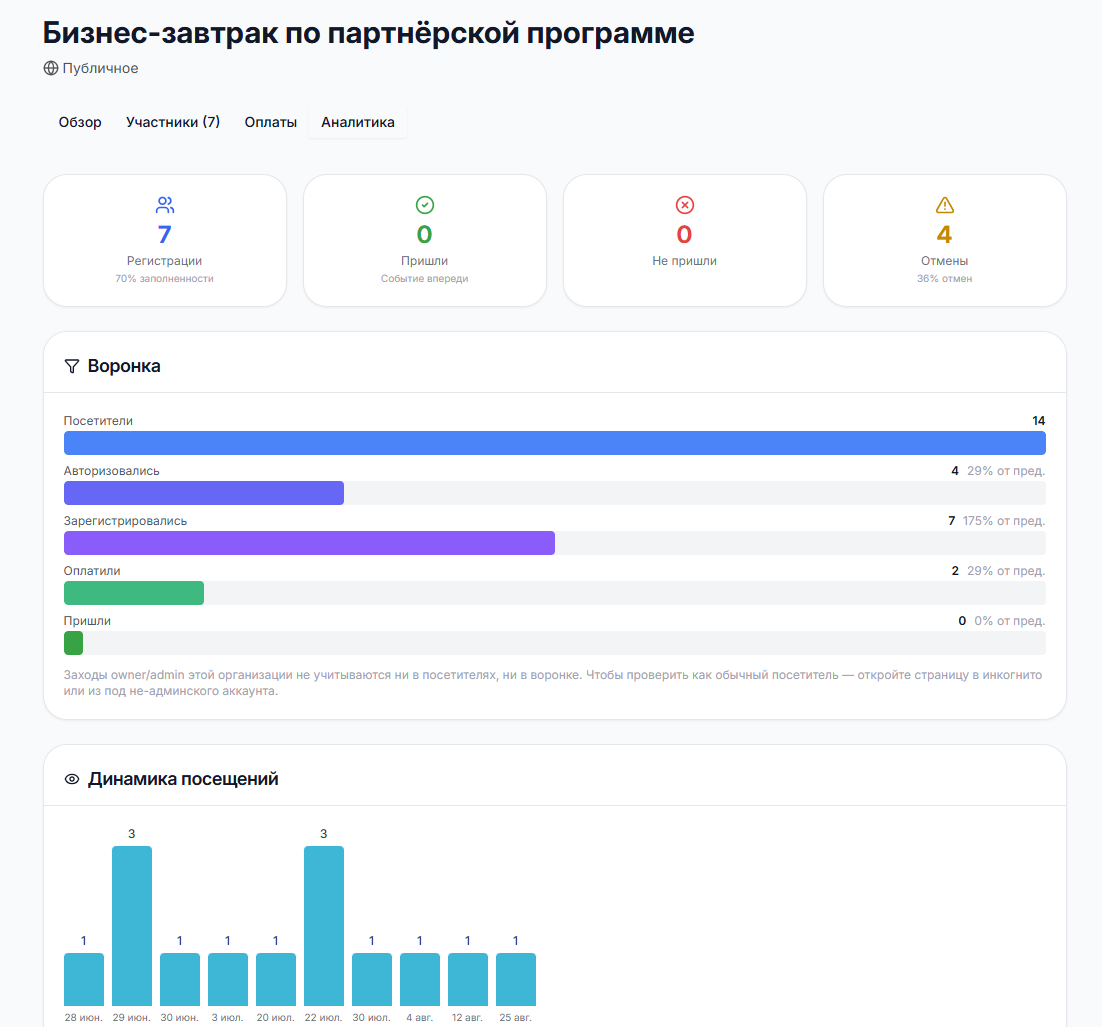Click the Пришли funnel bar
Screen dimensions: 1102x1027
73,642
